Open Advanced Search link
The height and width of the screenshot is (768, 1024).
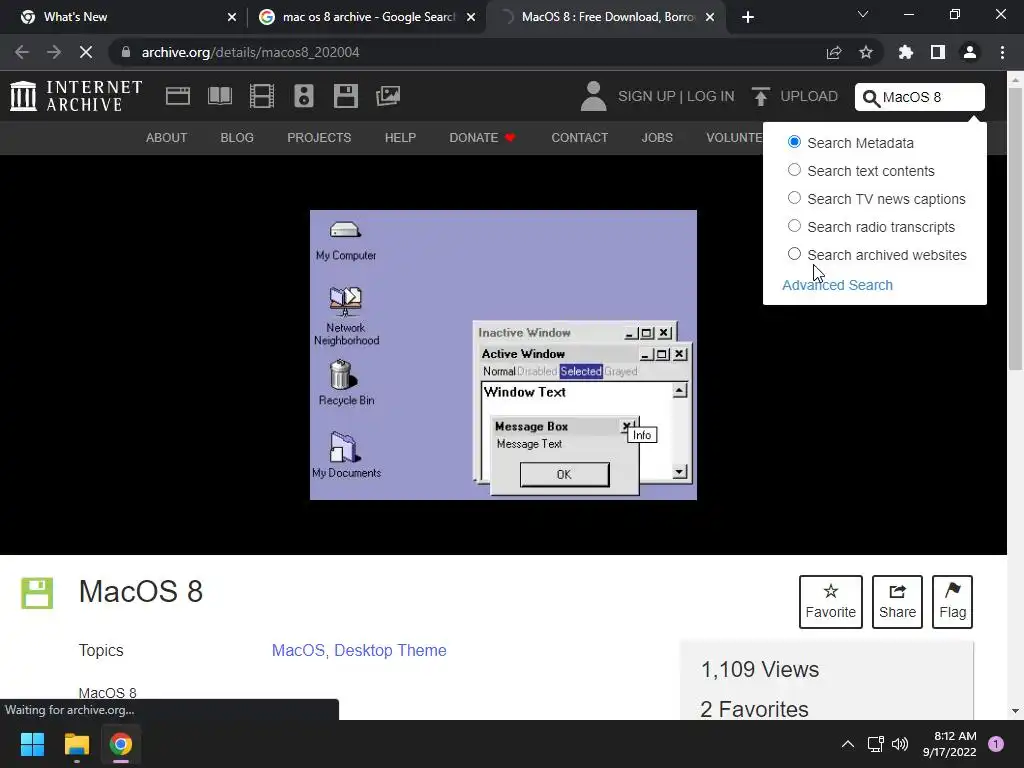pos(837,285)
